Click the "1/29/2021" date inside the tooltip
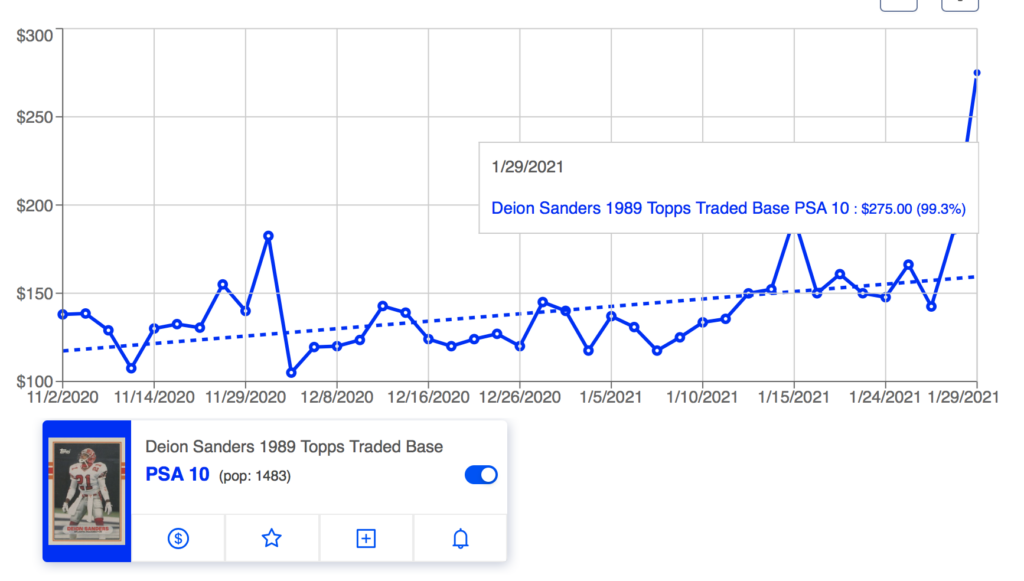The height and width of the screenshot is (581, 1024). coord(528,167)
